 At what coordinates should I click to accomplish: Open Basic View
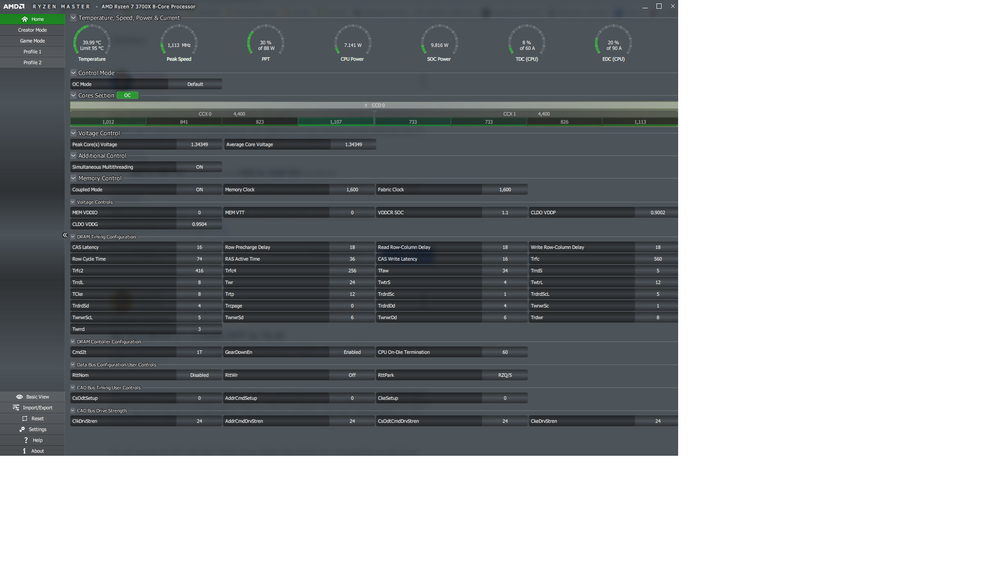tap(32, 396)
